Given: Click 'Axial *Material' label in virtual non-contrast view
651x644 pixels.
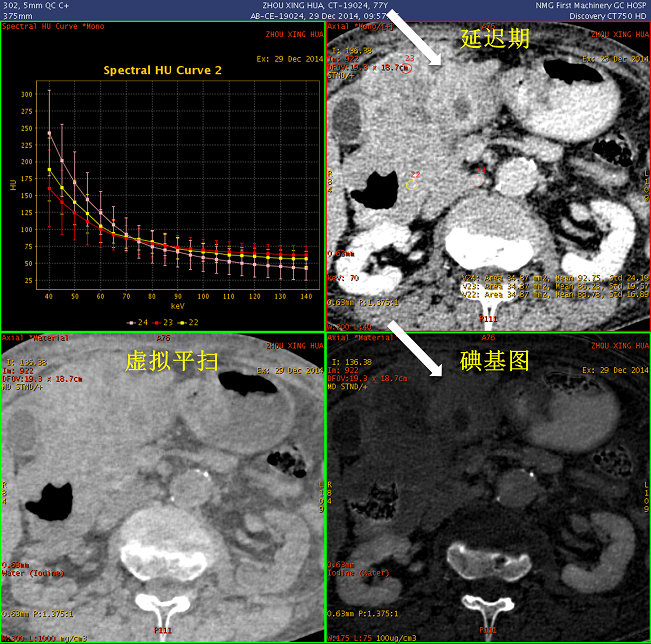Looking at the screenshot, I should point(32,337).
